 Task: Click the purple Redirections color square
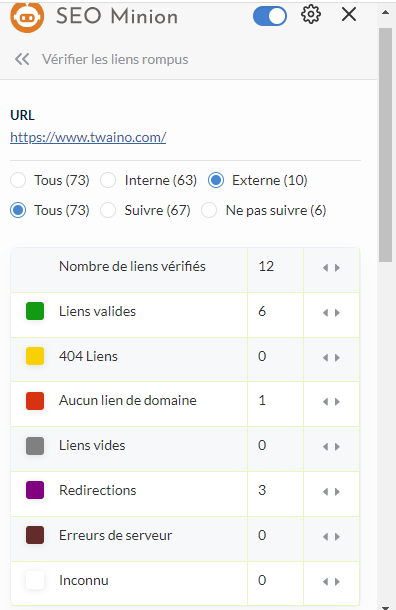(35, 490)
